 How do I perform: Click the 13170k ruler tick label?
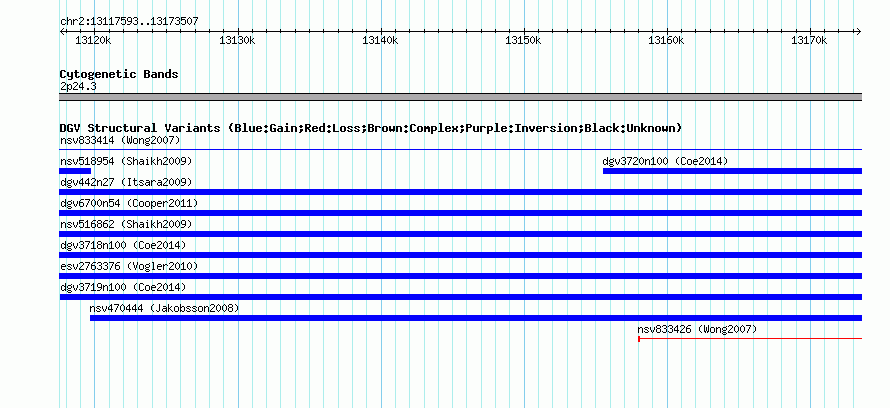pyautogui.click(x=809, y=41)
